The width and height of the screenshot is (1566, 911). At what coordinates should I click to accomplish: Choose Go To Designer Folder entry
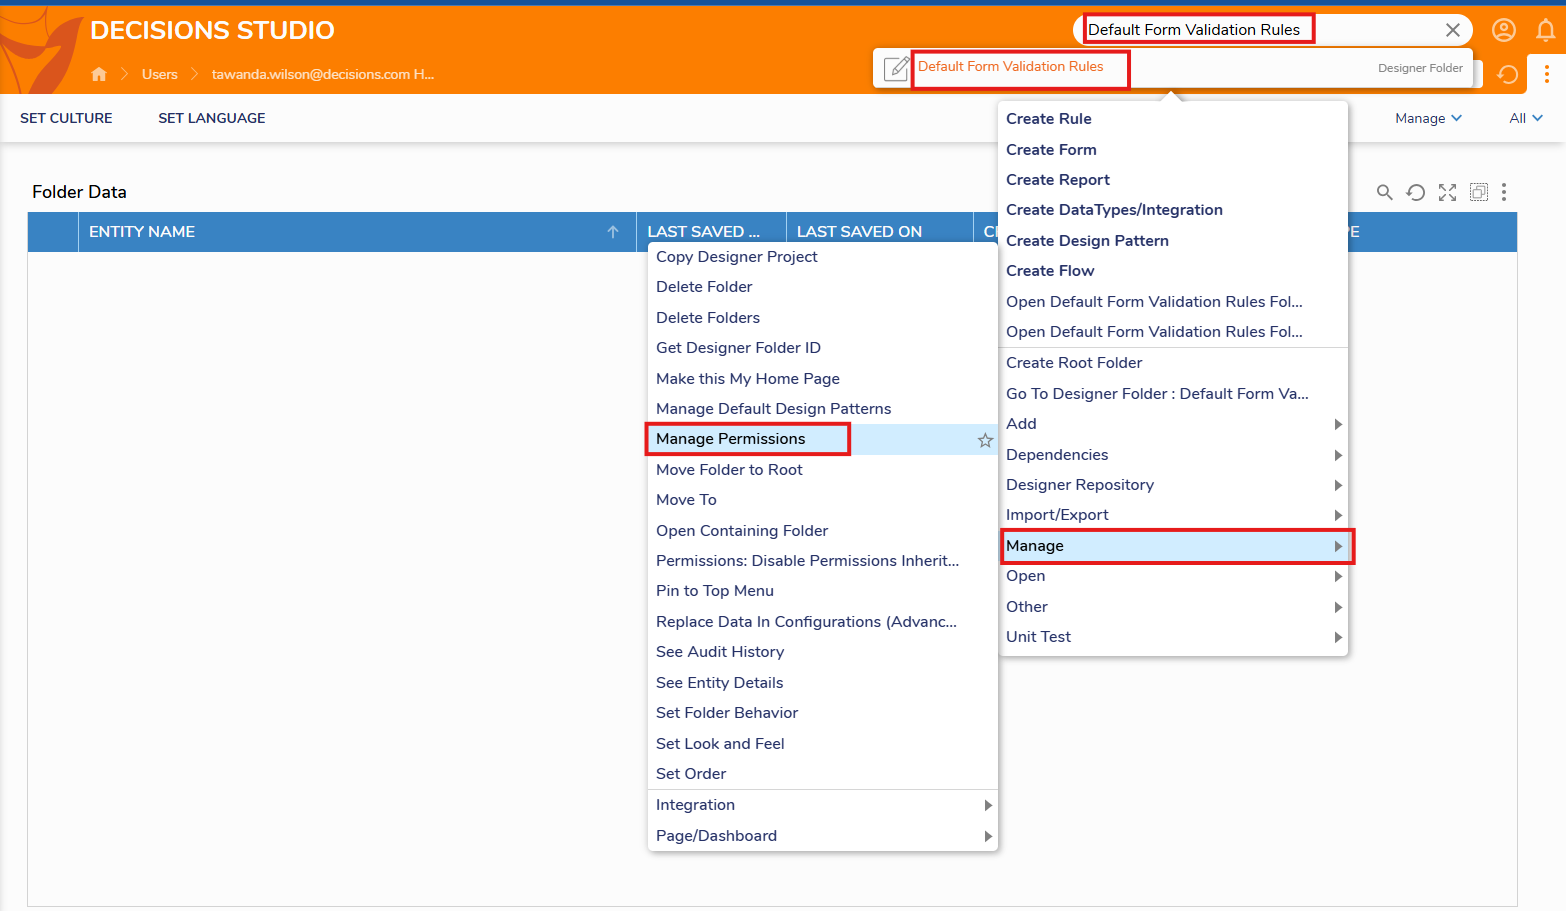[x=1157, y=394]
